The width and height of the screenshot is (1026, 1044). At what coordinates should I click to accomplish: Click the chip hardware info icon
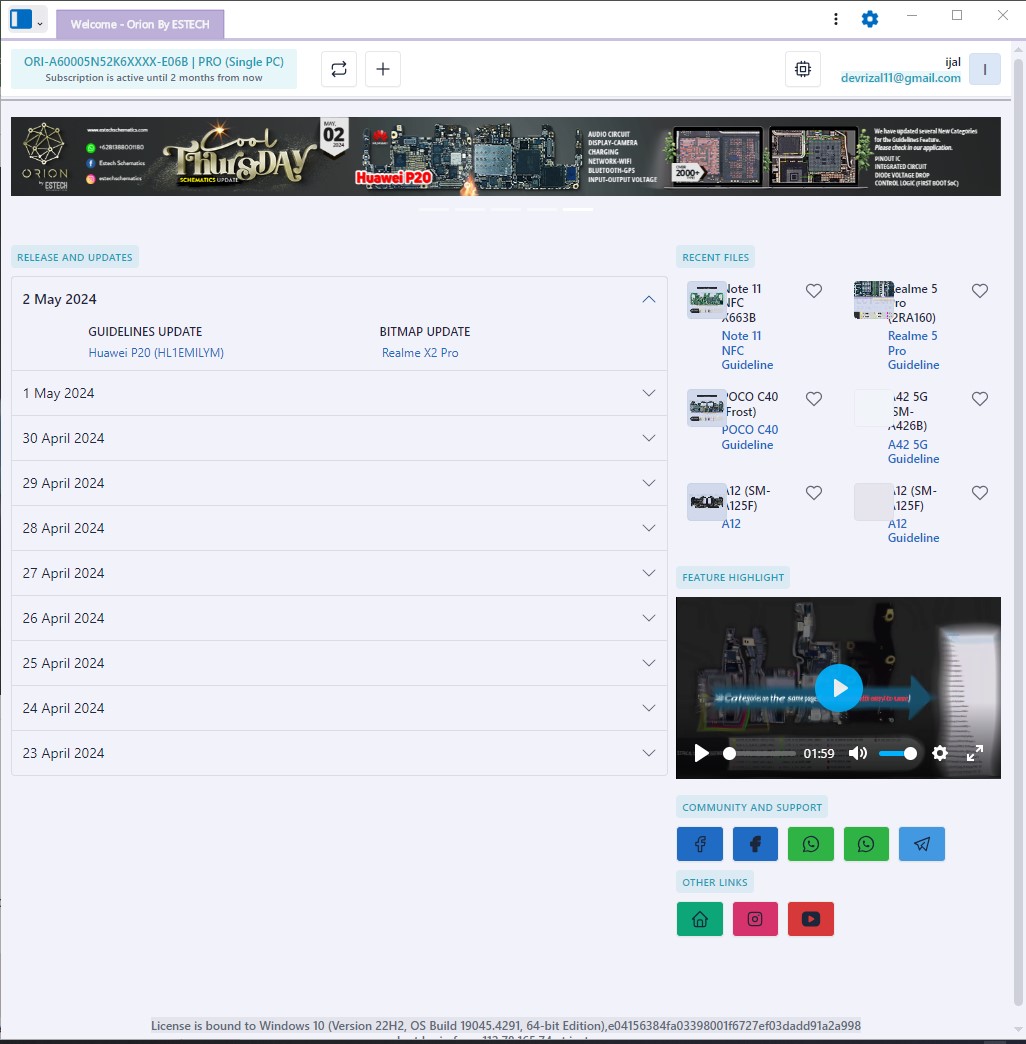803,69
